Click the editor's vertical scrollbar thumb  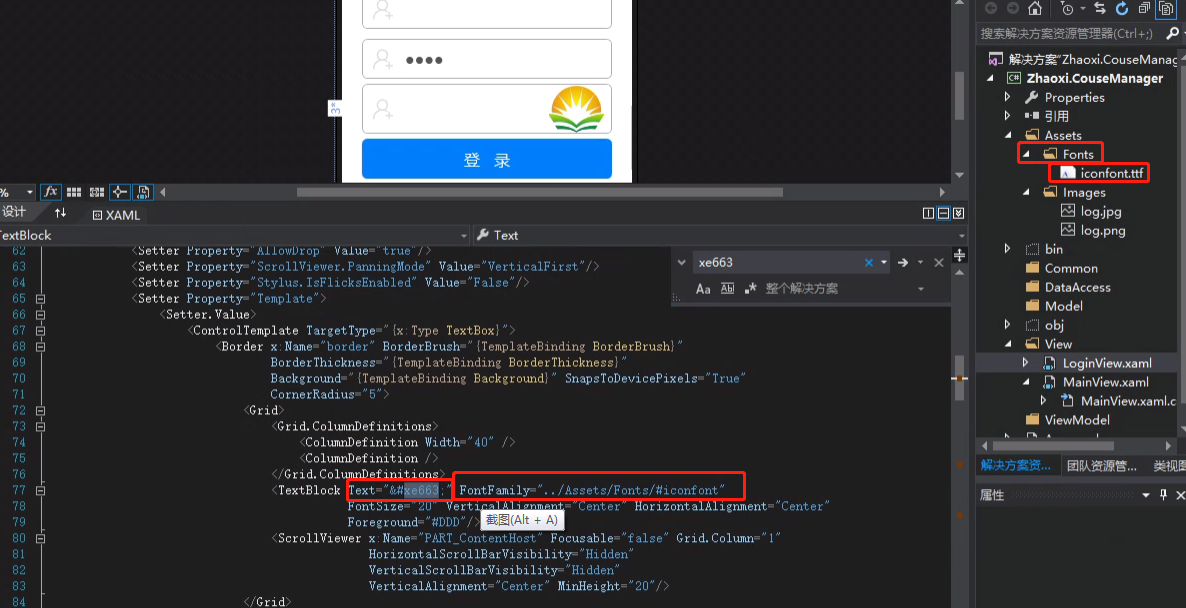coord(960,380)
